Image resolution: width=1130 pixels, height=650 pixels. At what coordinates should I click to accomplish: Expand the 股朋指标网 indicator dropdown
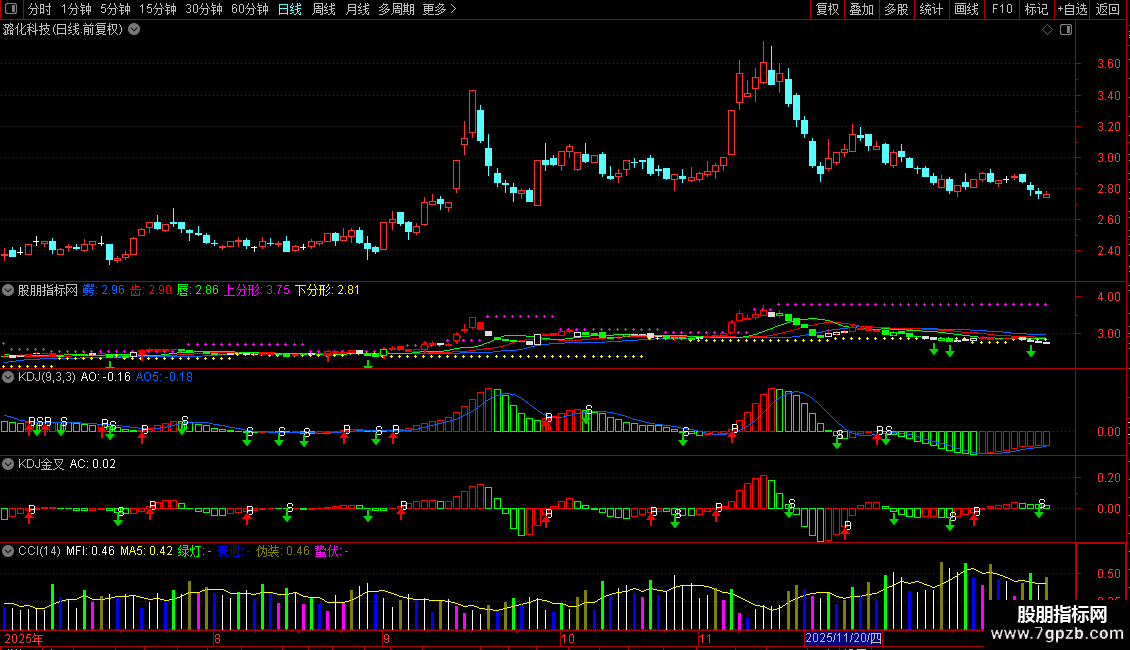pyautogui.click(x=8, y=290)
